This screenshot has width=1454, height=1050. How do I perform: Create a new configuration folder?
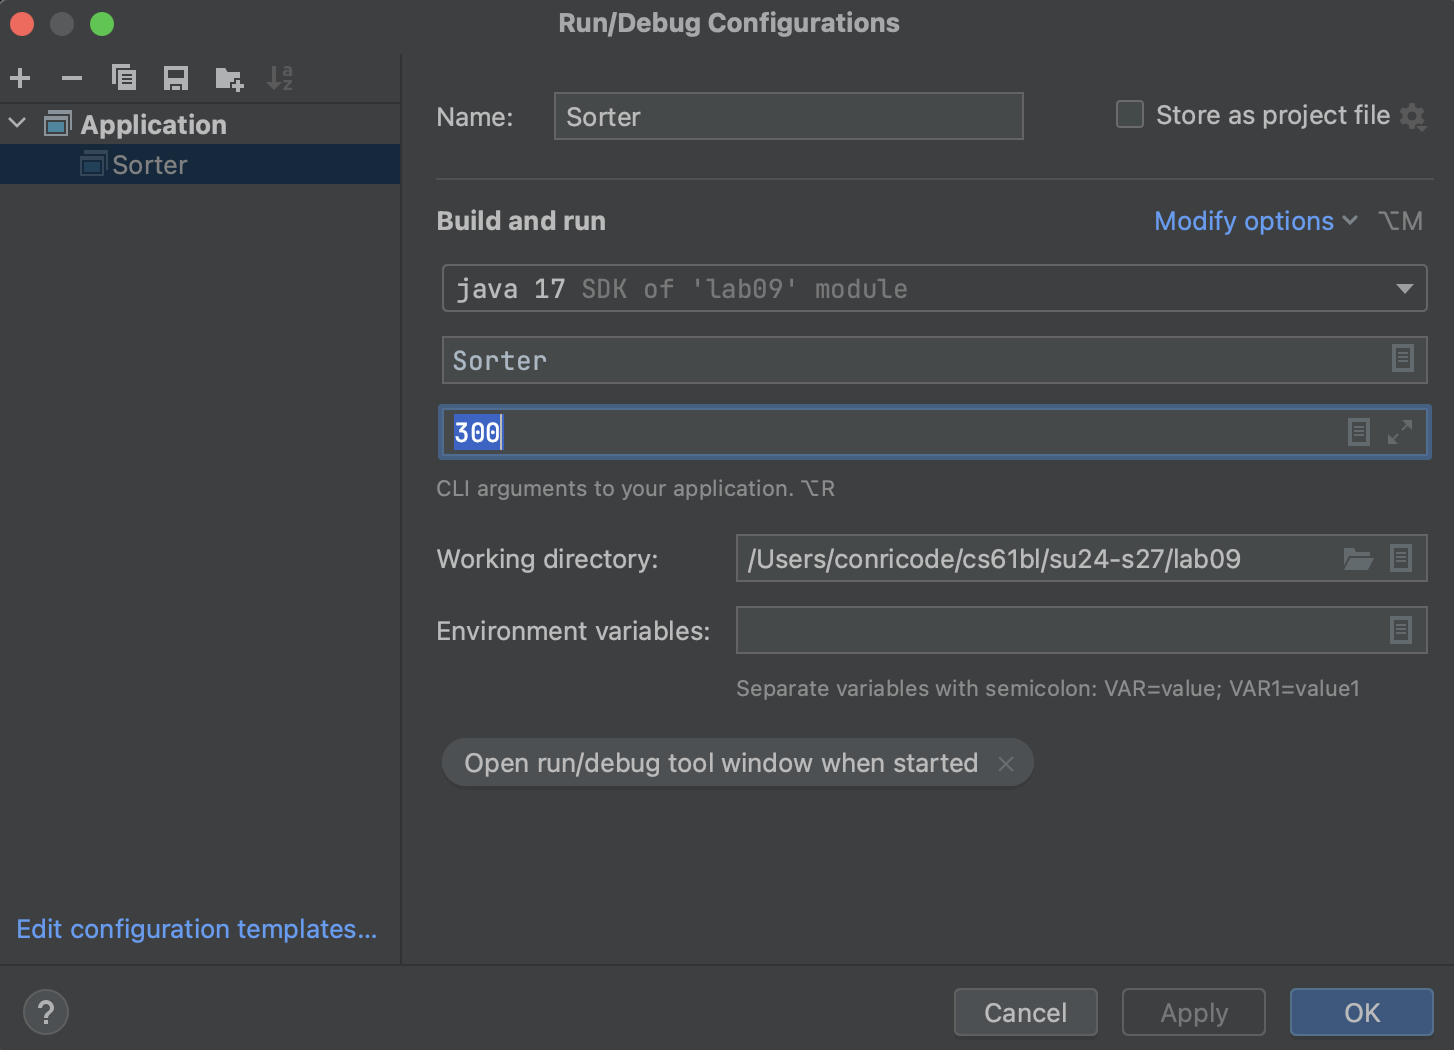(x=229, y=79)
